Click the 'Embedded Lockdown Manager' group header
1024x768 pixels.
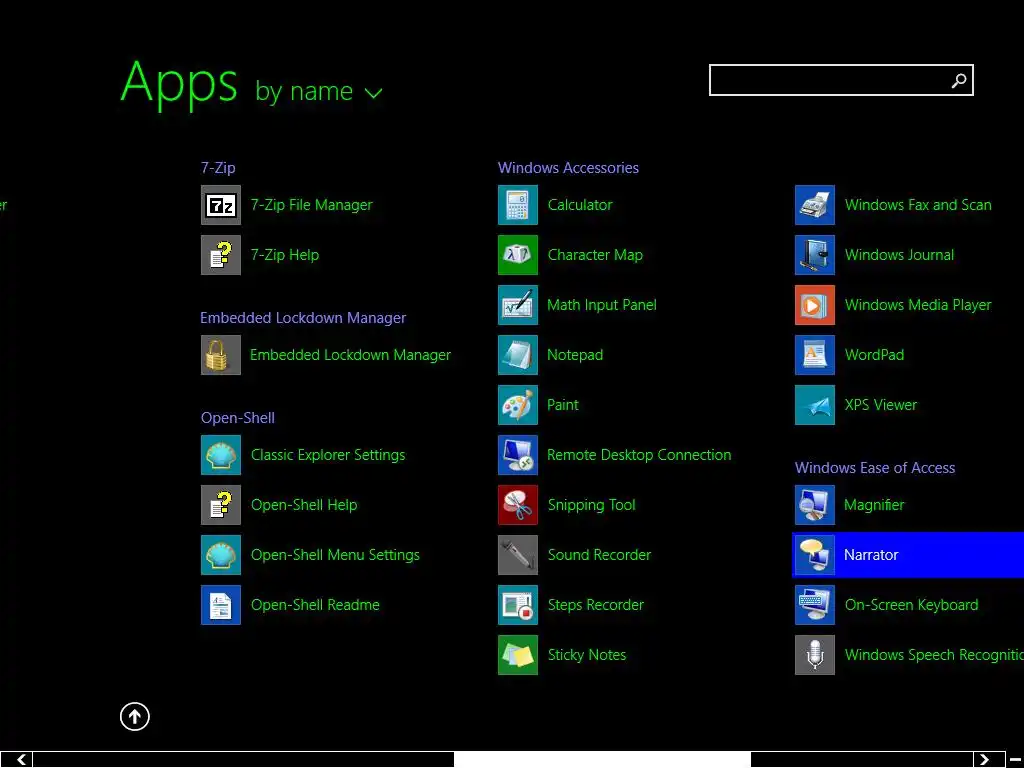303,318
